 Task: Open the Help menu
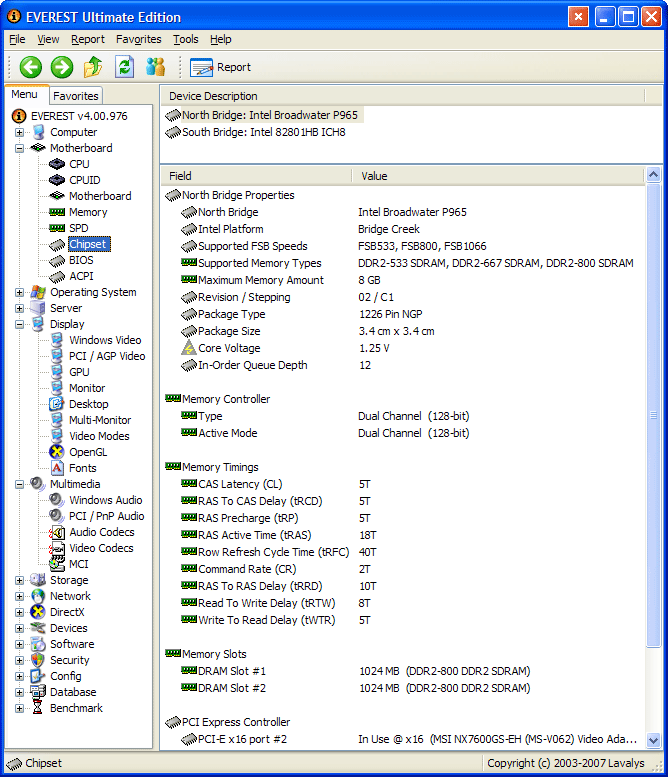(221, 39)
